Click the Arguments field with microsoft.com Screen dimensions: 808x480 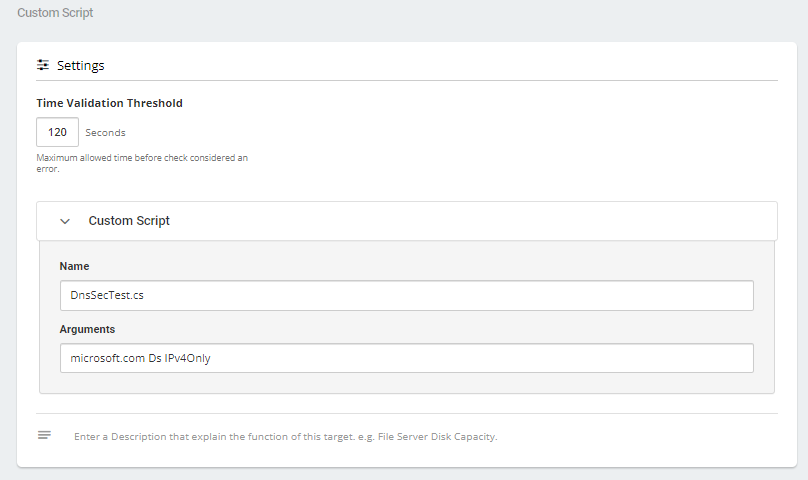click(406, 358)
